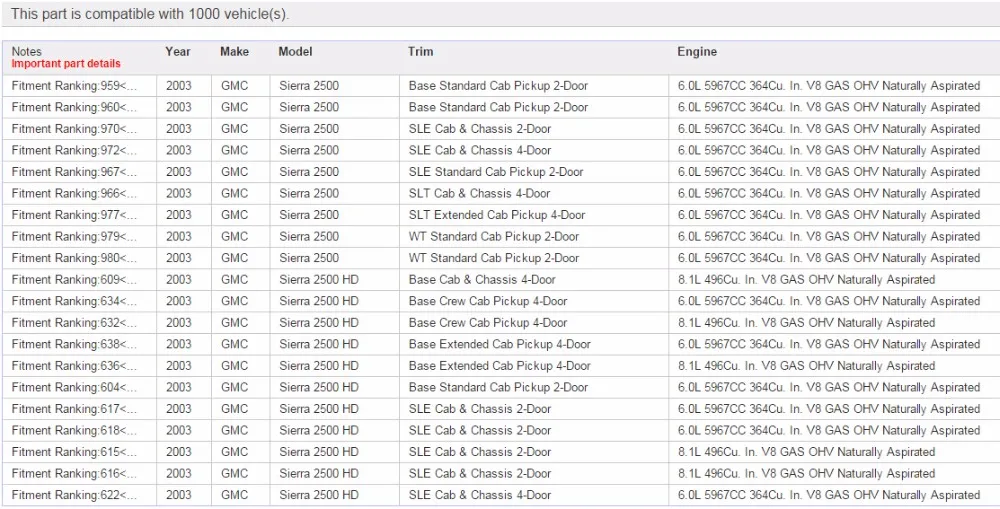1000x509 pixels.
Task: Select the 'Fitment Ranking:959' notes cell
Action: tap(80, 85)
